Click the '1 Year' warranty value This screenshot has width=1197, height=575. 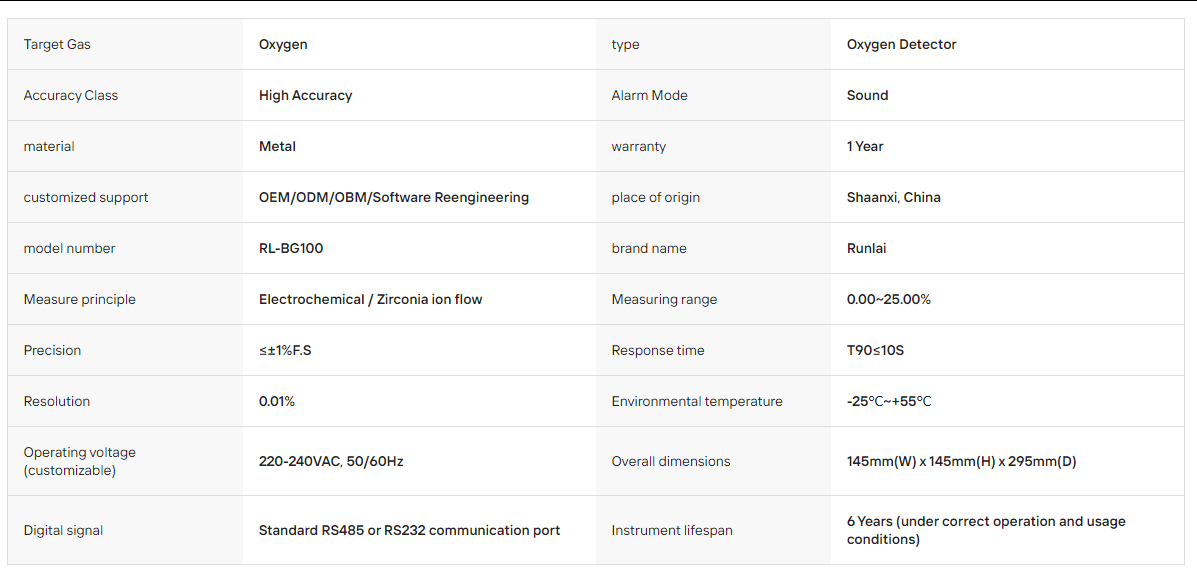click(x=865, y=147)
